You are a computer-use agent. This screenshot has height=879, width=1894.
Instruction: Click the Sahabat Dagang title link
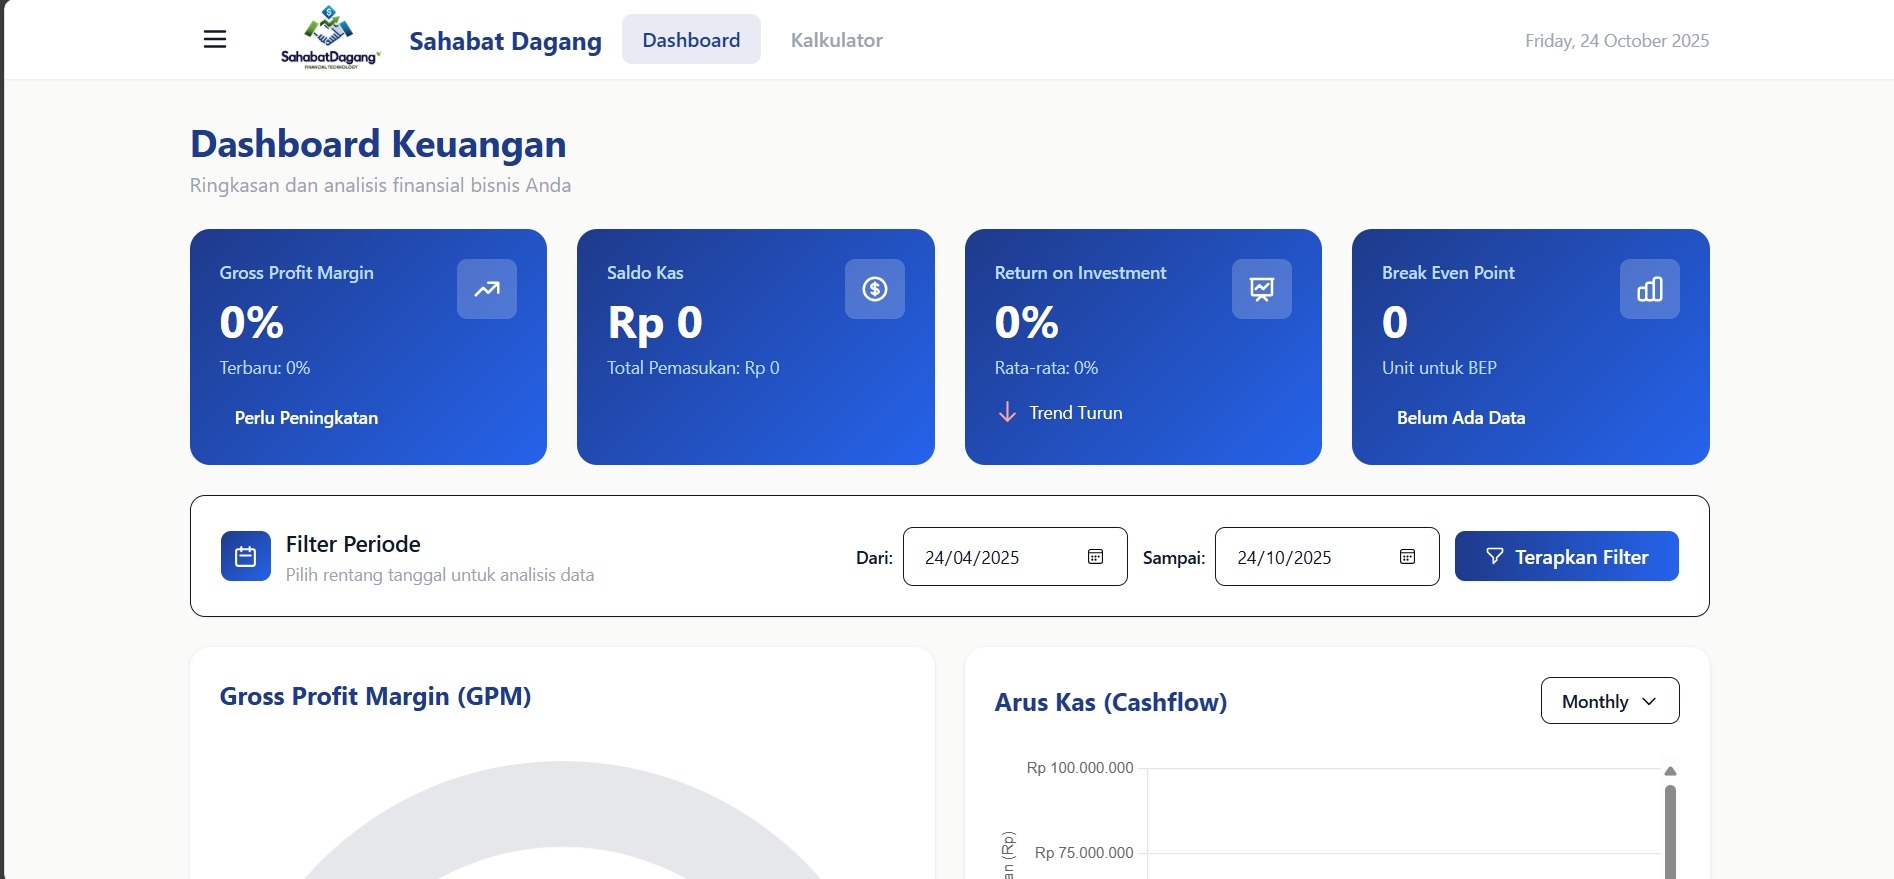[506, 41]
